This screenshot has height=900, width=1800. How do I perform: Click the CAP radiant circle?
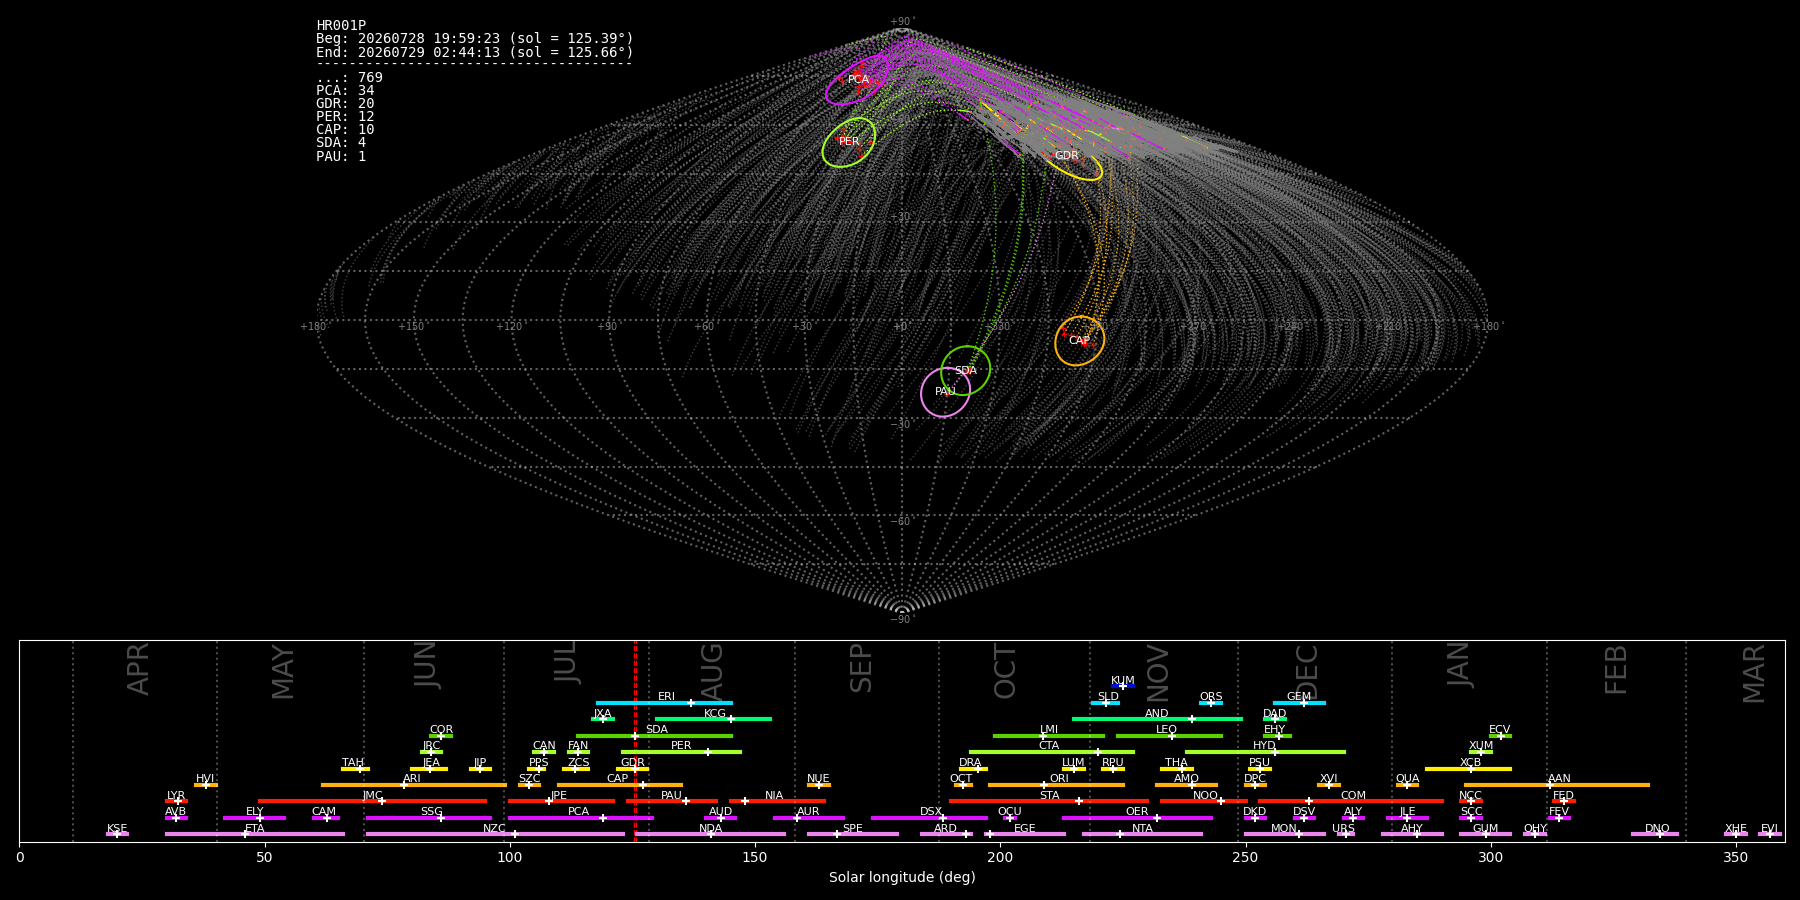pyautogui.click(x=1080, y=341)
